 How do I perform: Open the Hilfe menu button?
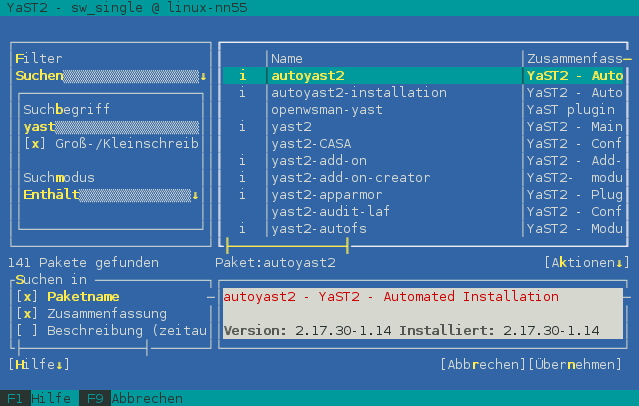[39, 364]
